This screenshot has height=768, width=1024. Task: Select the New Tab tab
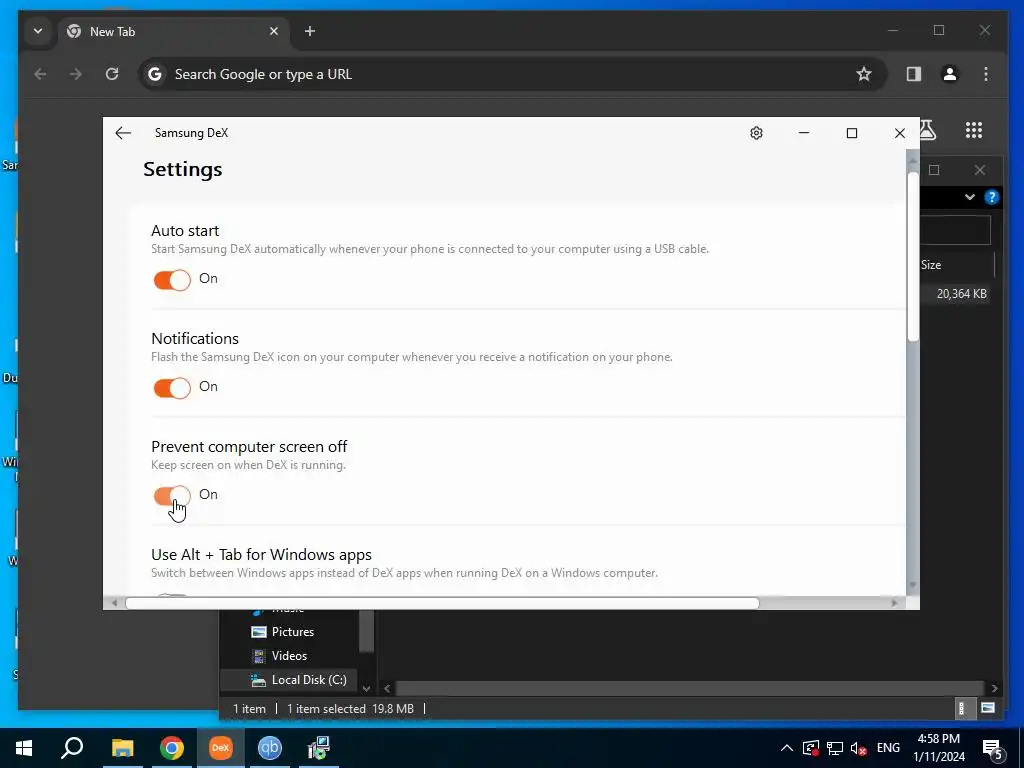click(174, 31)
